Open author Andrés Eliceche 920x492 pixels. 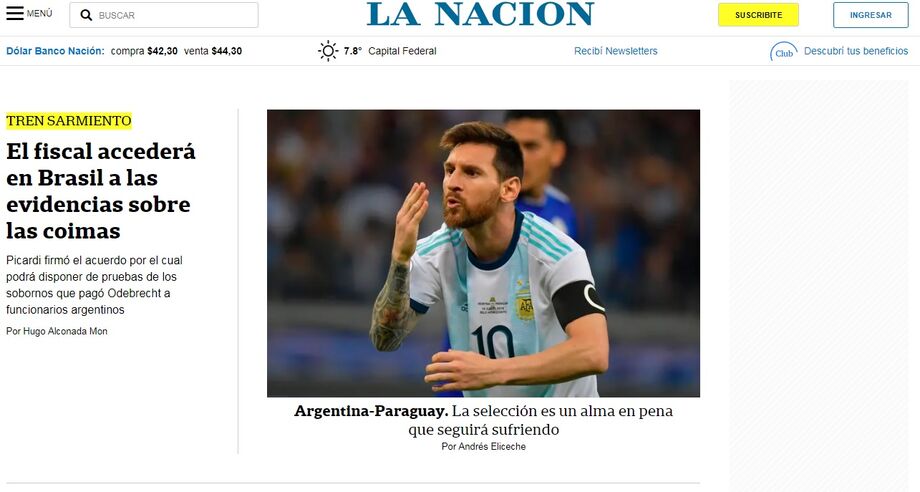point(483,446)
